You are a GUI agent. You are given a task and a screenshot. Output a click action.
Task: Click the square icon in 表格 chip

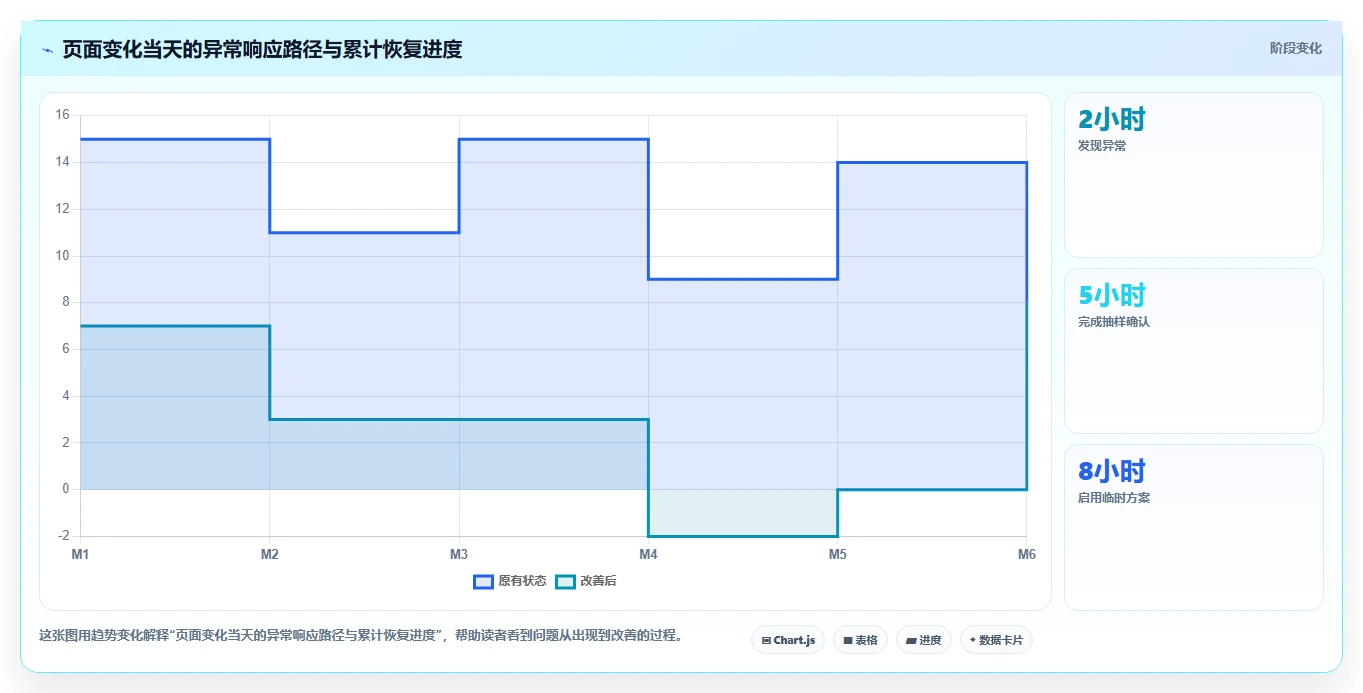(x=848, y=640)
